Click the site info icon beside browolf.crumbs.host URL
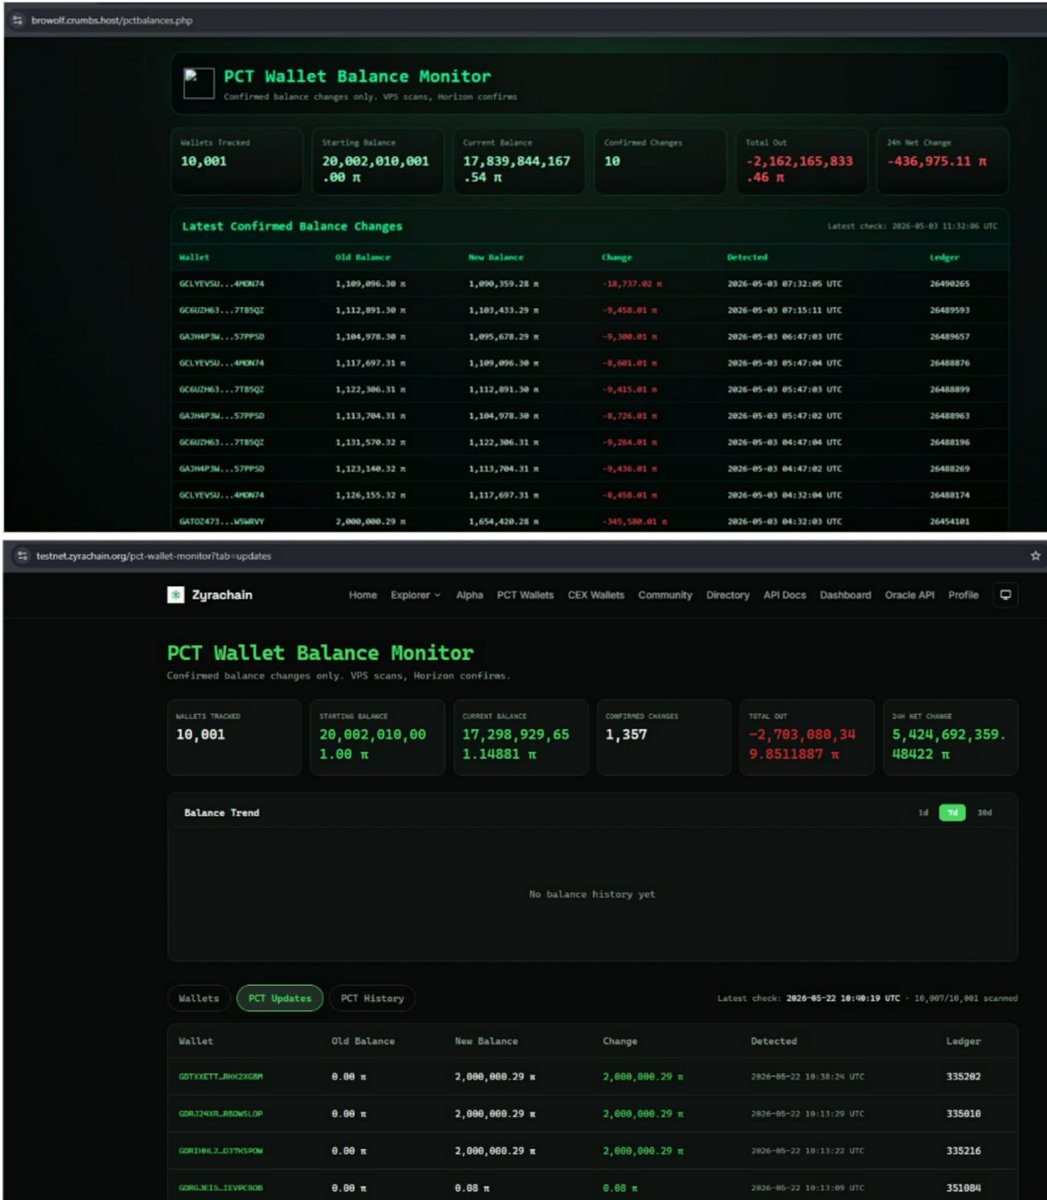 (18, 20)
